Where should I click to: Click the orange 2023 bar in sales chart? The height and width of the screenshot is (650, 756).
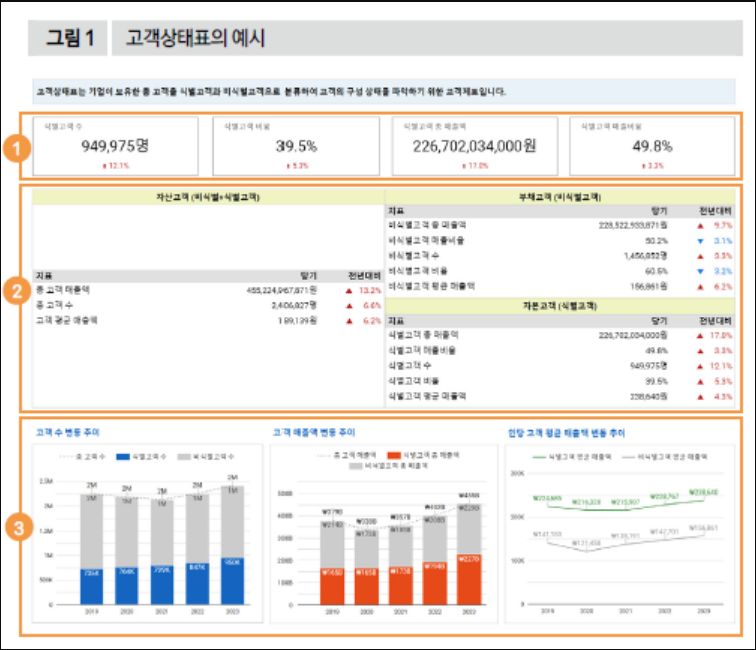pyautogui.click(x=469, y=580)
